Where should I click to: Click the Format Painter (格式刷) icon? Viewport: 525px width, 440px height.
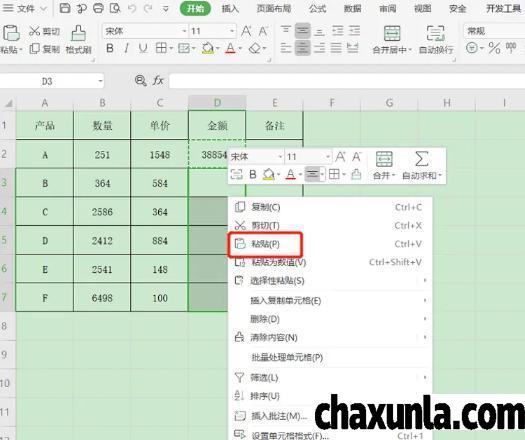(78, 33)
